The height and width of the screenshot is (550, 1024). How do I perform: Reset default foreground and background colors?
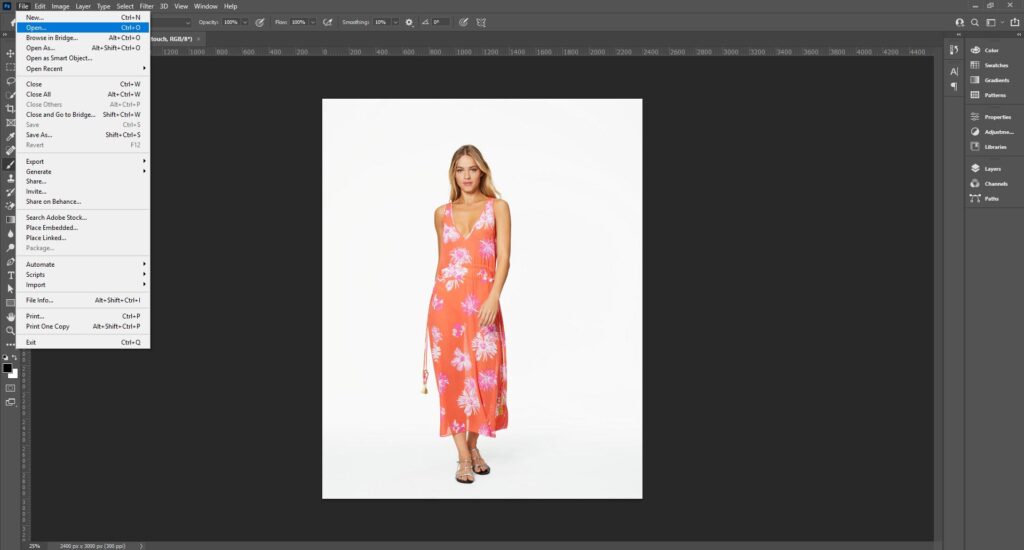pyautogui.click(x=5, y=357)
